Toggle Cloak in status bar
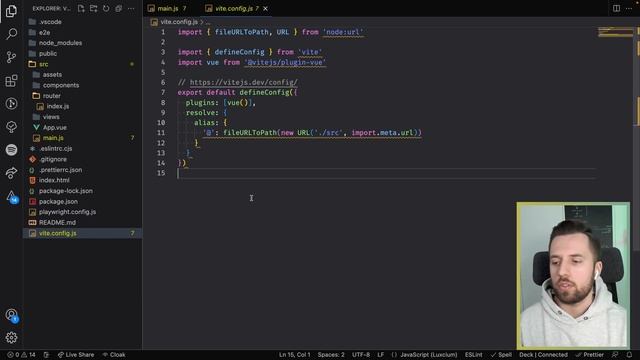The image size is (640, 360). 114,355
